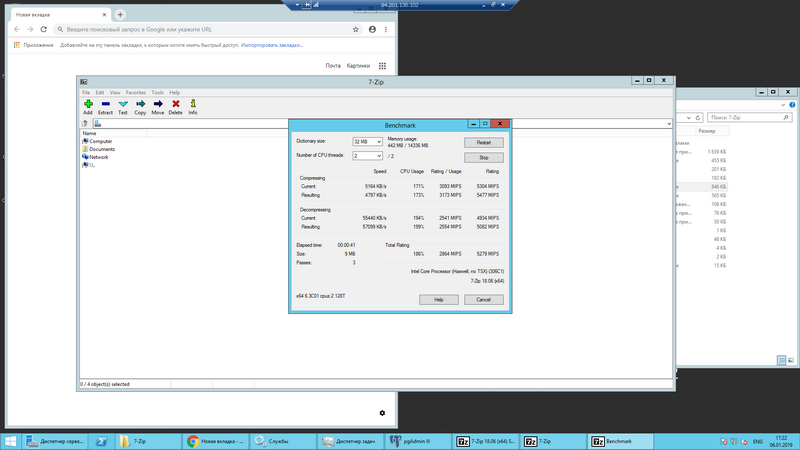Click the Extract toolbar icon
800x450 pixels.
pos(105,107)
